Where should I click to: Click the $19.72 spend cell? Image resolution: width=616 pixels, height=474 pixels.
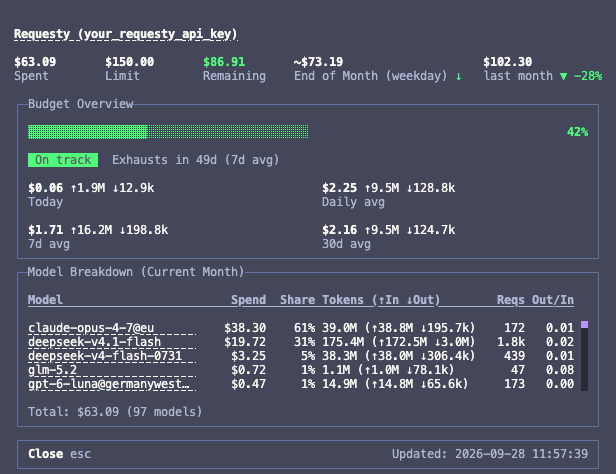coord(245,342)
